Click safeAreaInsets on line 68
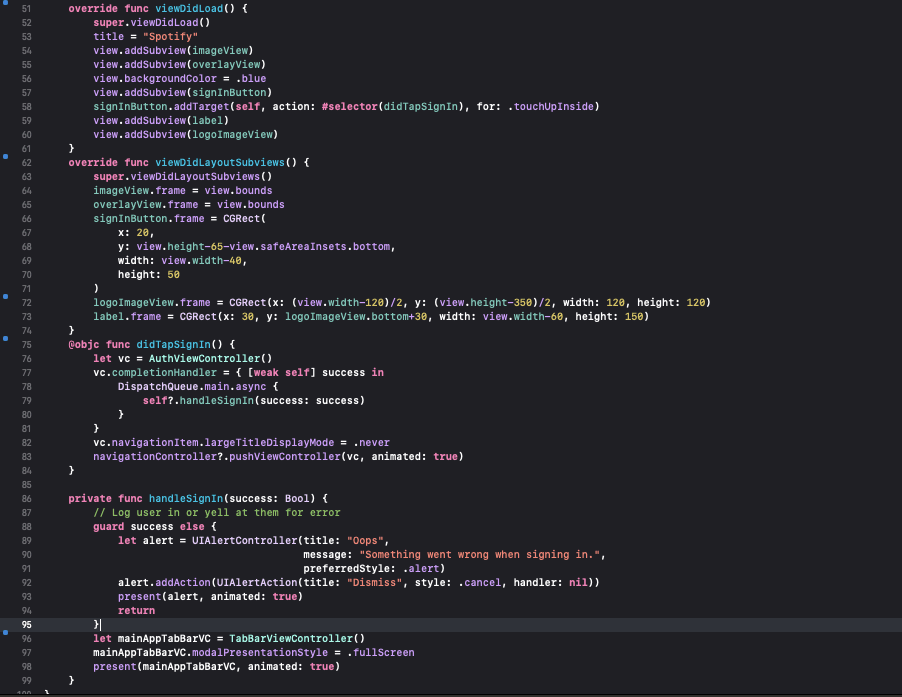The height and width of the screenshot is (697, 902). coord(303,247)
